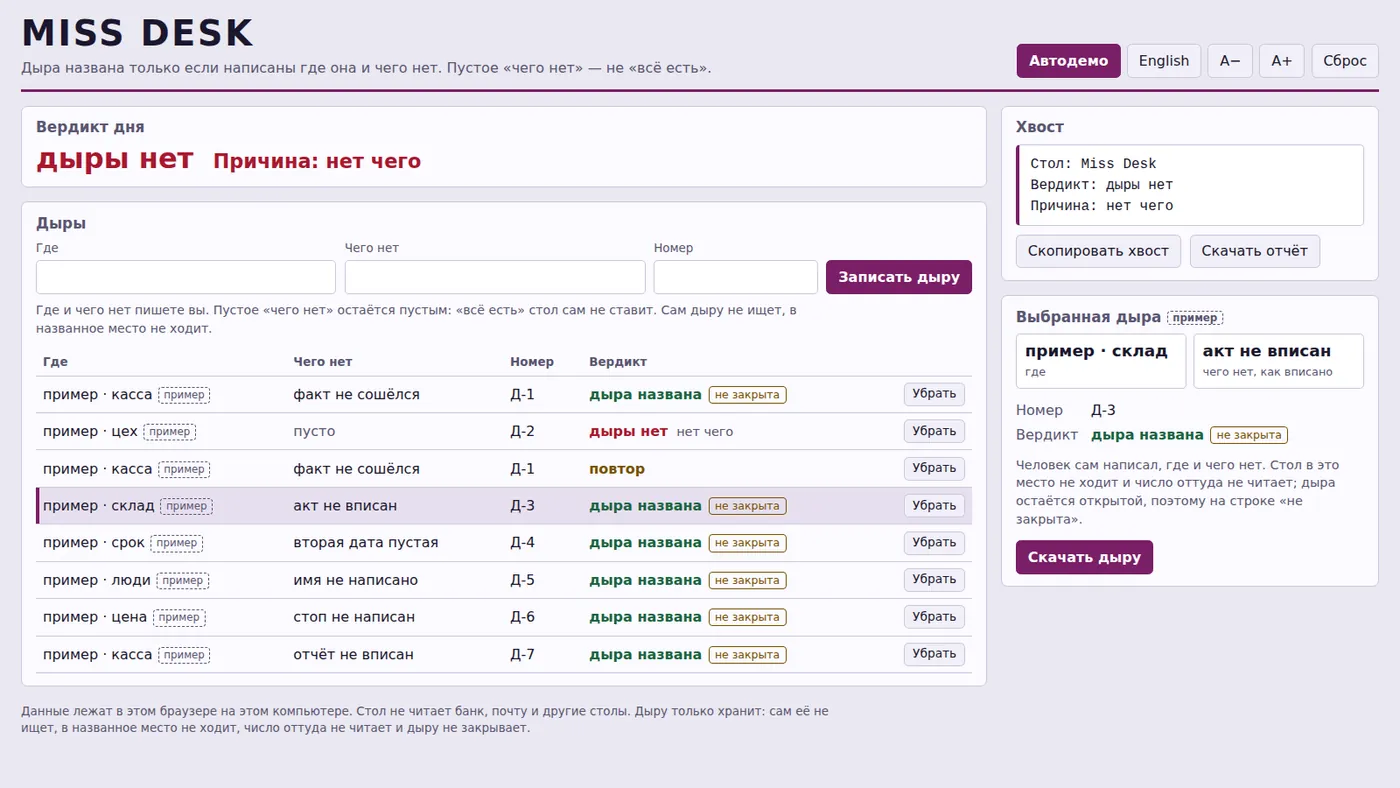
Task: Click Убрать for the Д-5 row
Action: tap(934, 580)
